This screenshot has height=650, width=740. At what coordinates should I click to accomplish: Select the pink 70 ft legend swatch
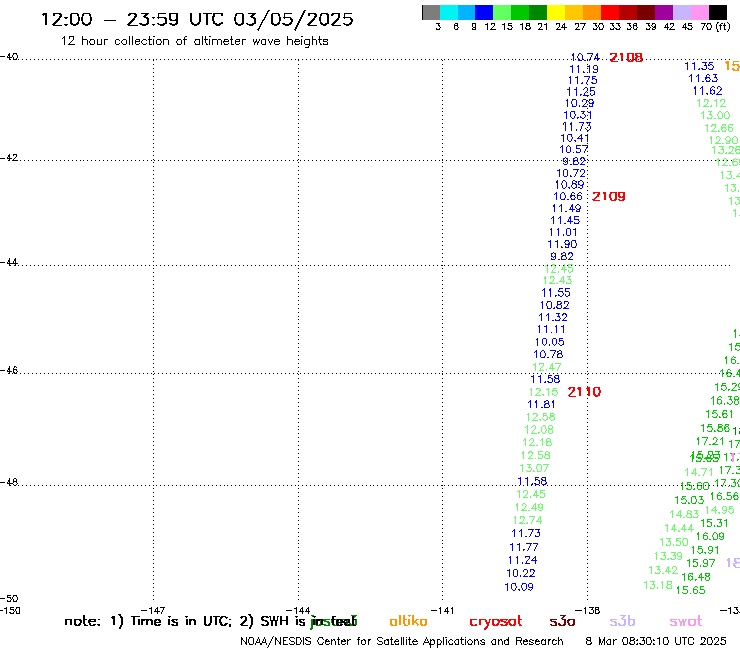tap(700, 12)
